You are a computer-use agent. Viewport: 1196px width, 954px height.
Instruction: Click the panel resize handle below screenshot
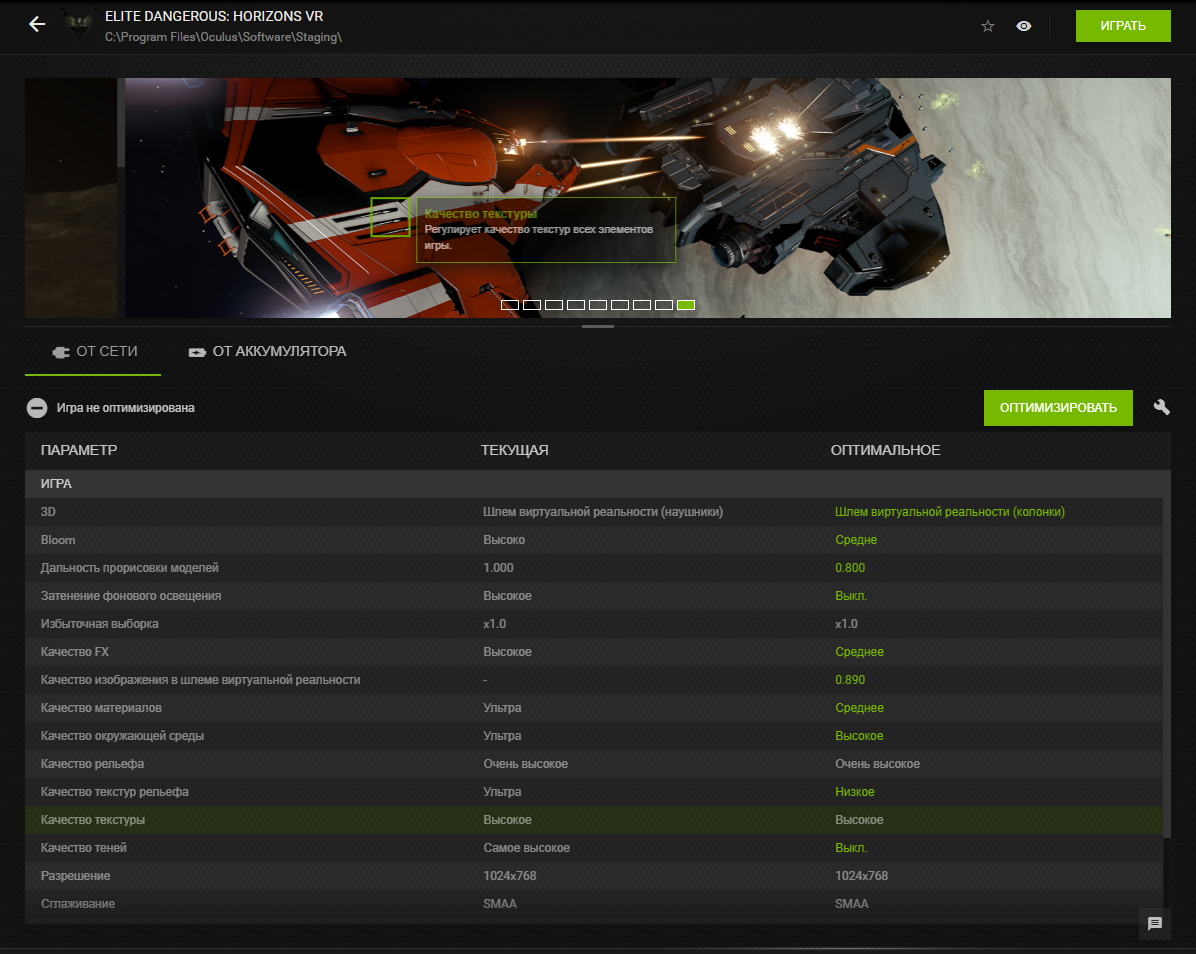point(598,326)
